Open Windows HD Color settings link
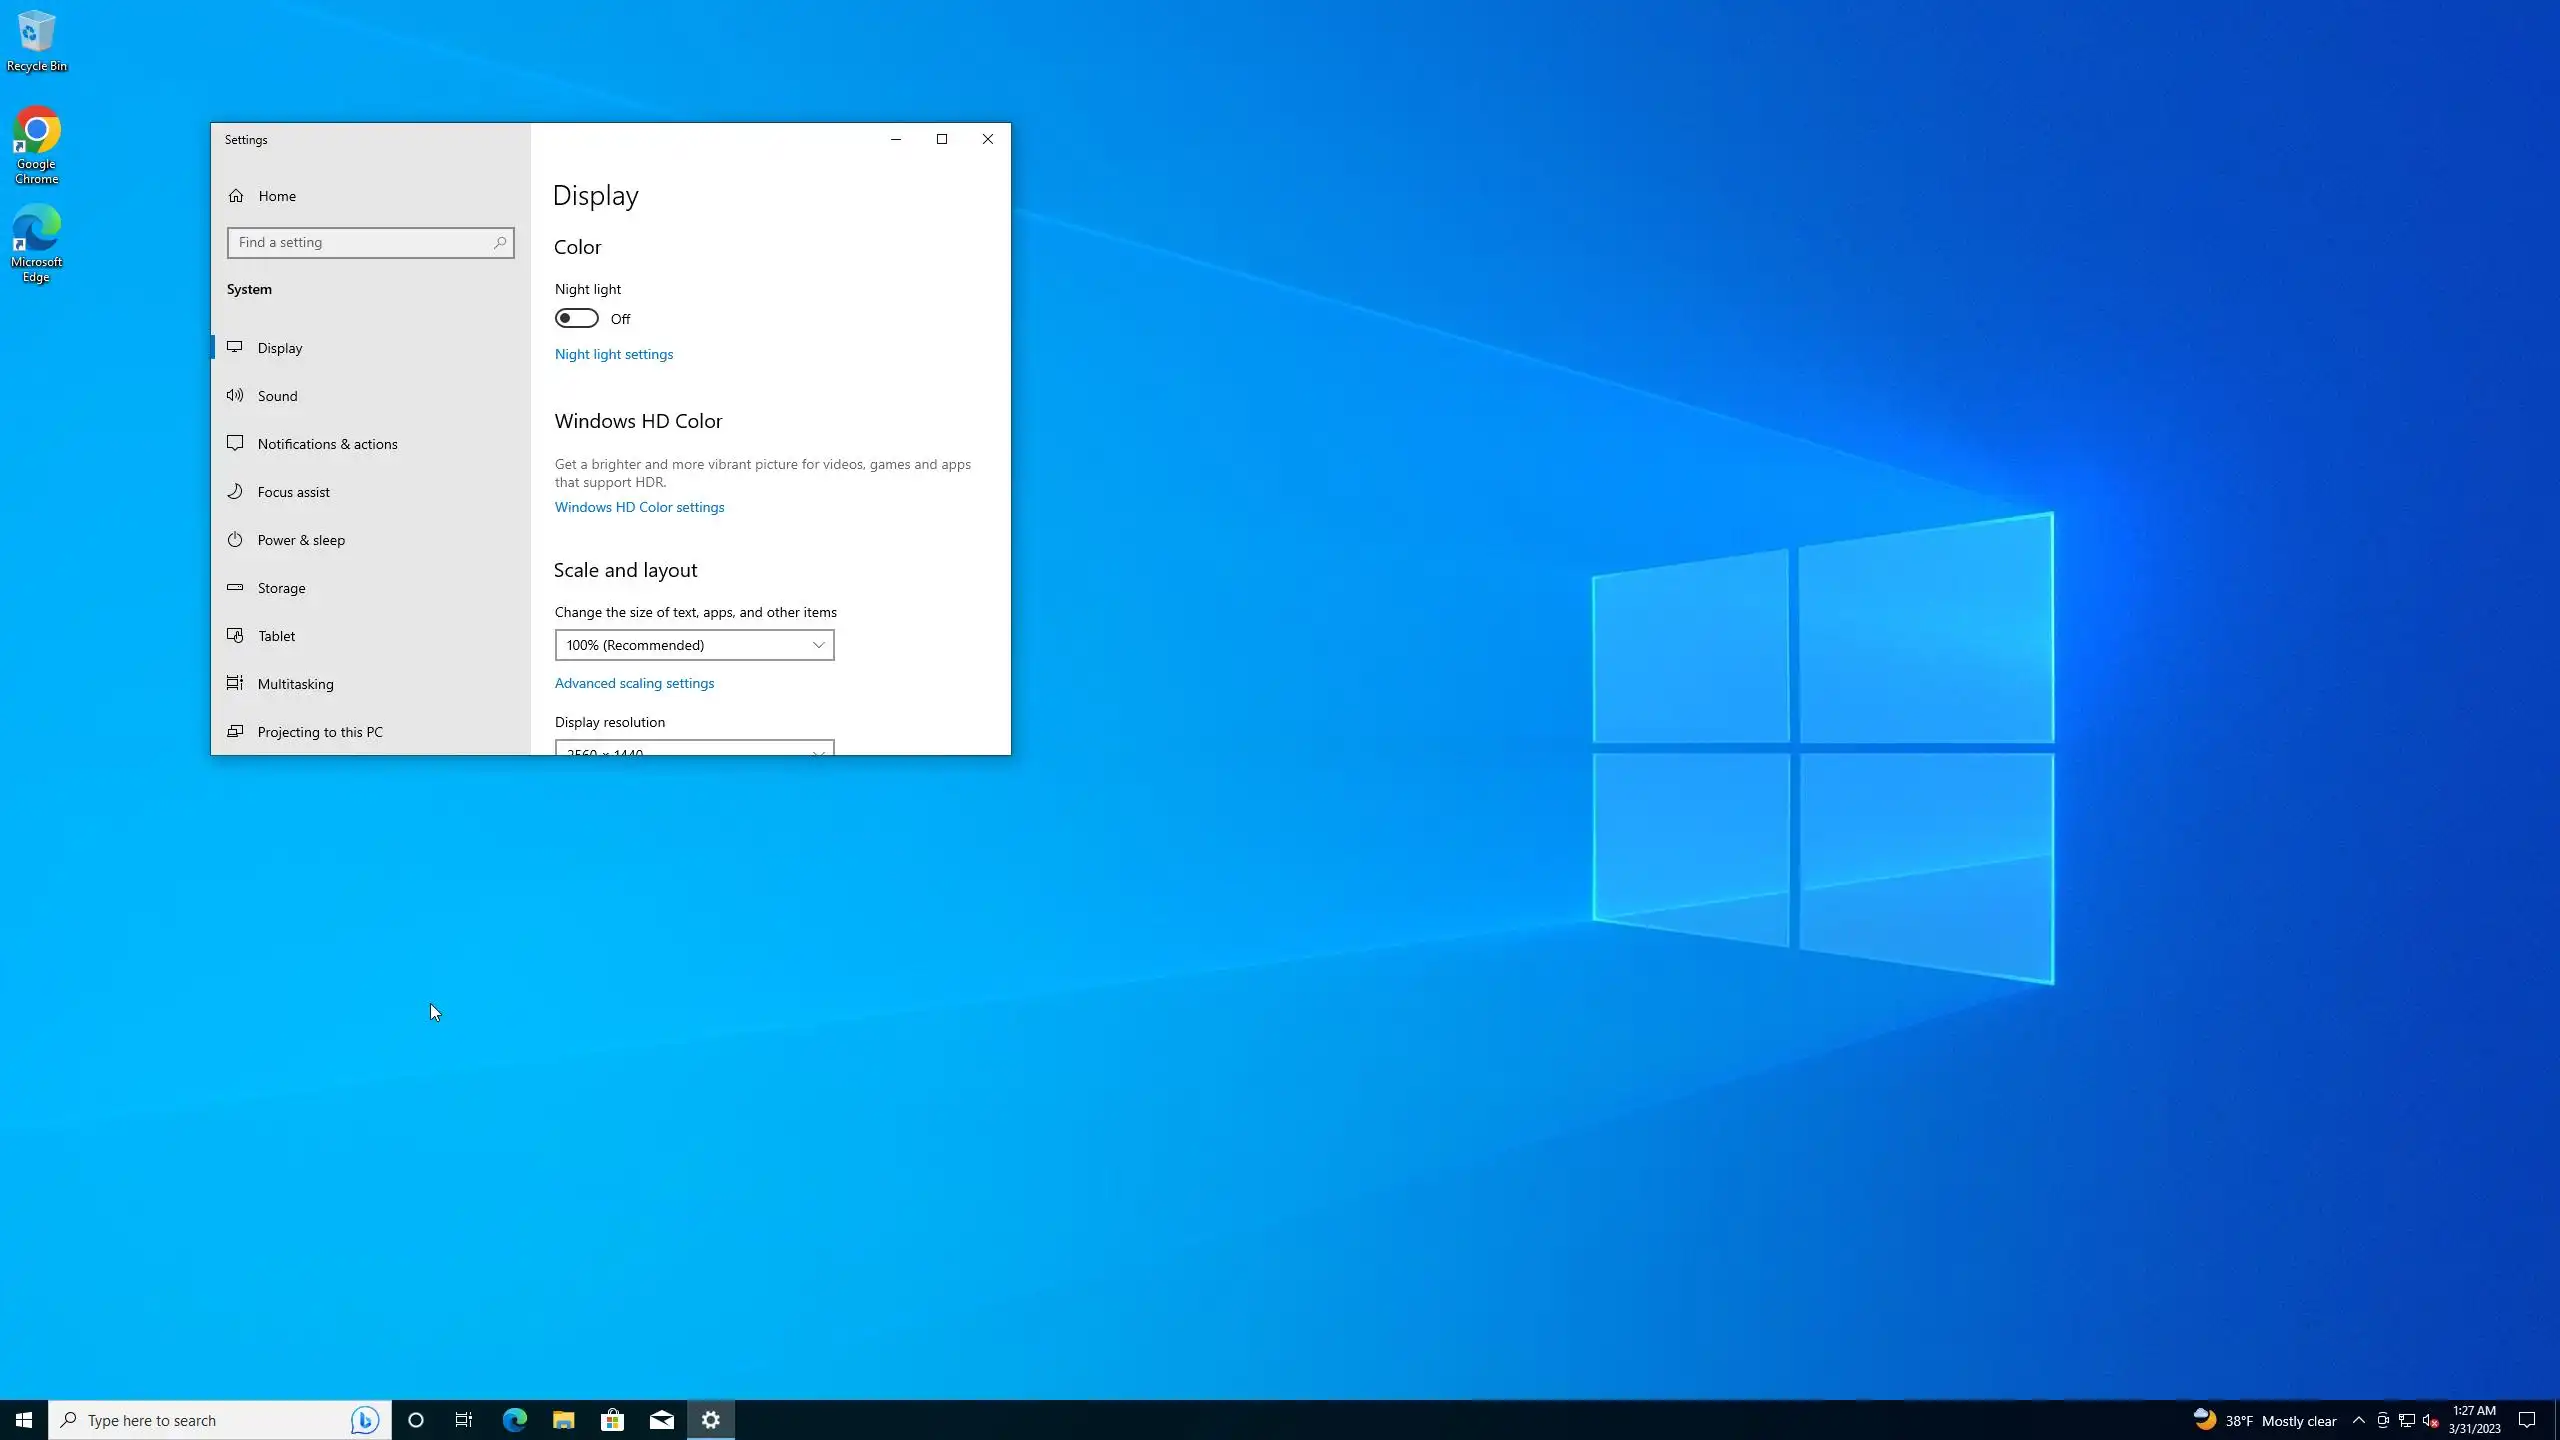The image size is (2560, 1440). [x=639, y=507]
